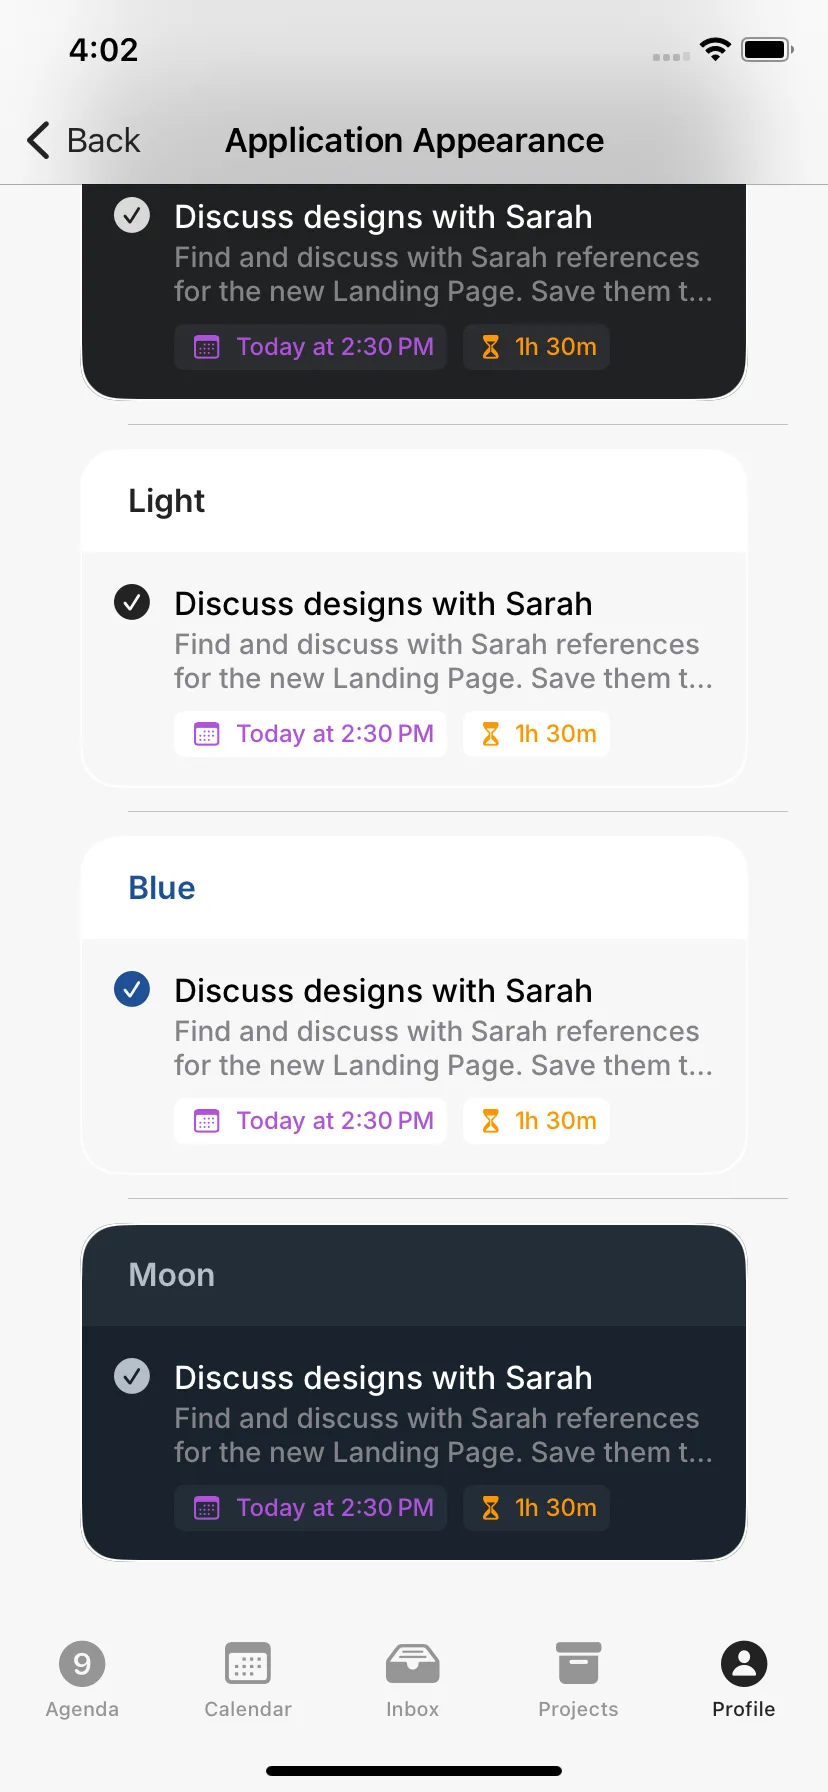Pick the Moon theme header
The width and height of the screenshot is (828, 1792).
(x=414, y=1275)
